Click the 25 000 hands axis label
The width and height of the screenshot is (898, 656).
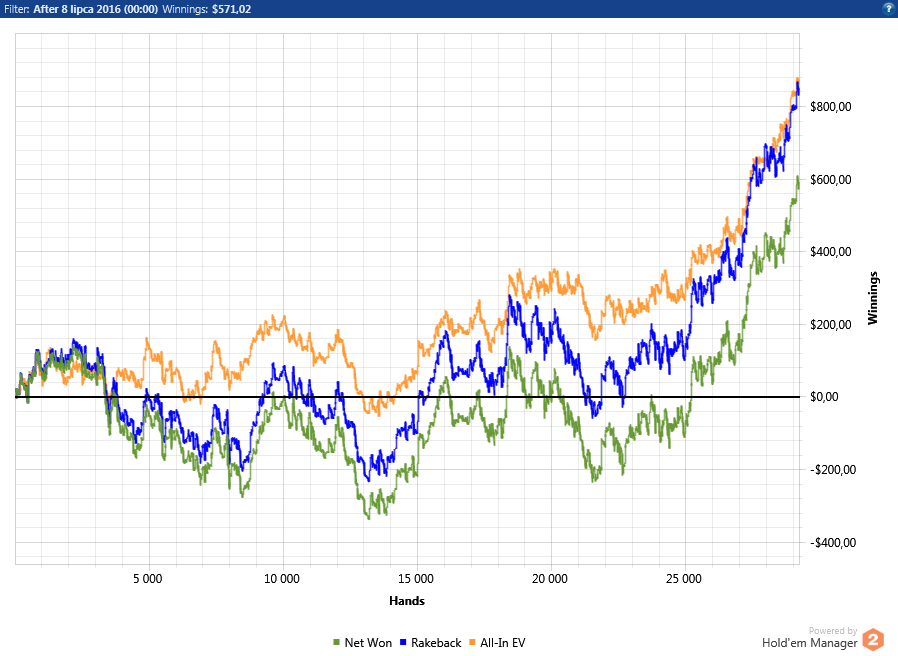[684, 579]
